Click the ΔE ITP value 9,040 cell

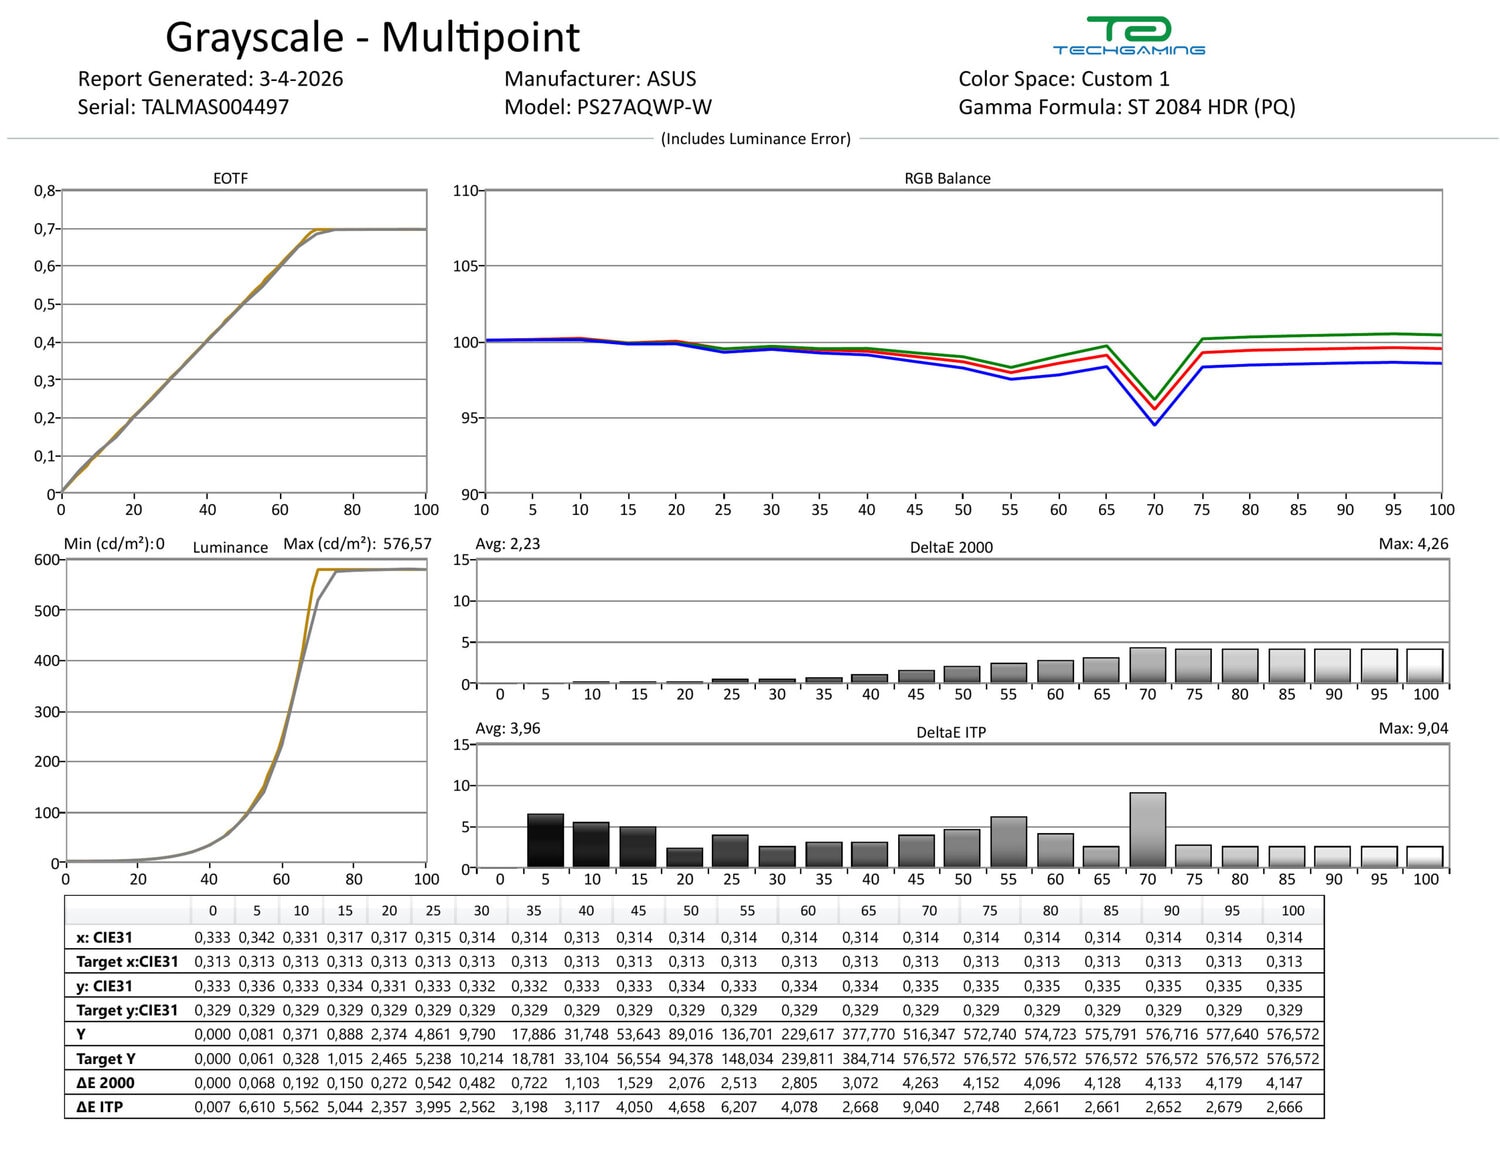tap(921, 1107)
